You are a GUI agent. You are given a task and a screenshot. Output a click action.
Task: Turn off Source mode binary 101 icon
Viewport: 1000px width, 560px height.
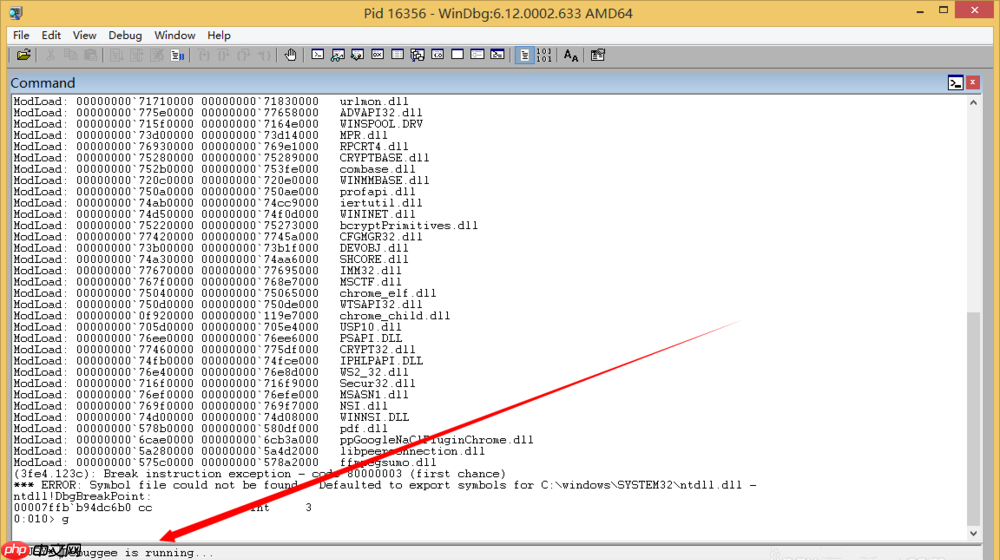click(544, 55)
